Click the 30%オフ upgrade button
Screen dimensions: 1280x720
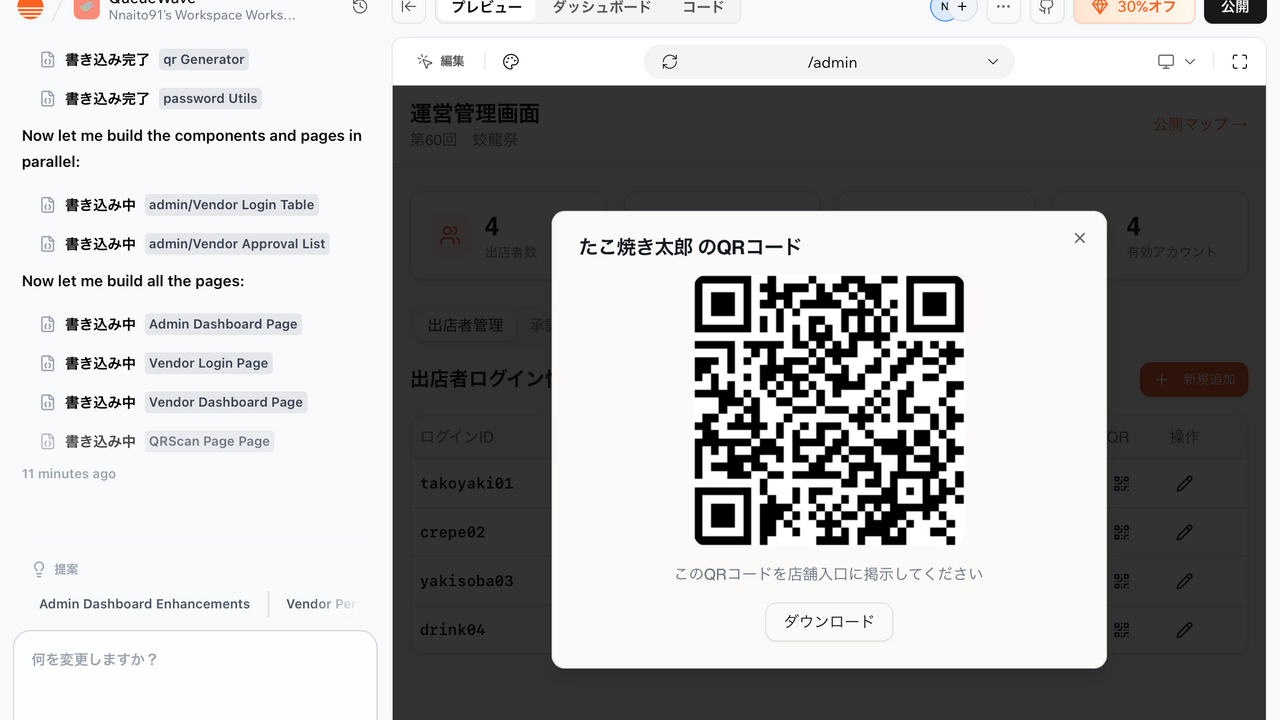[1134, 7]
